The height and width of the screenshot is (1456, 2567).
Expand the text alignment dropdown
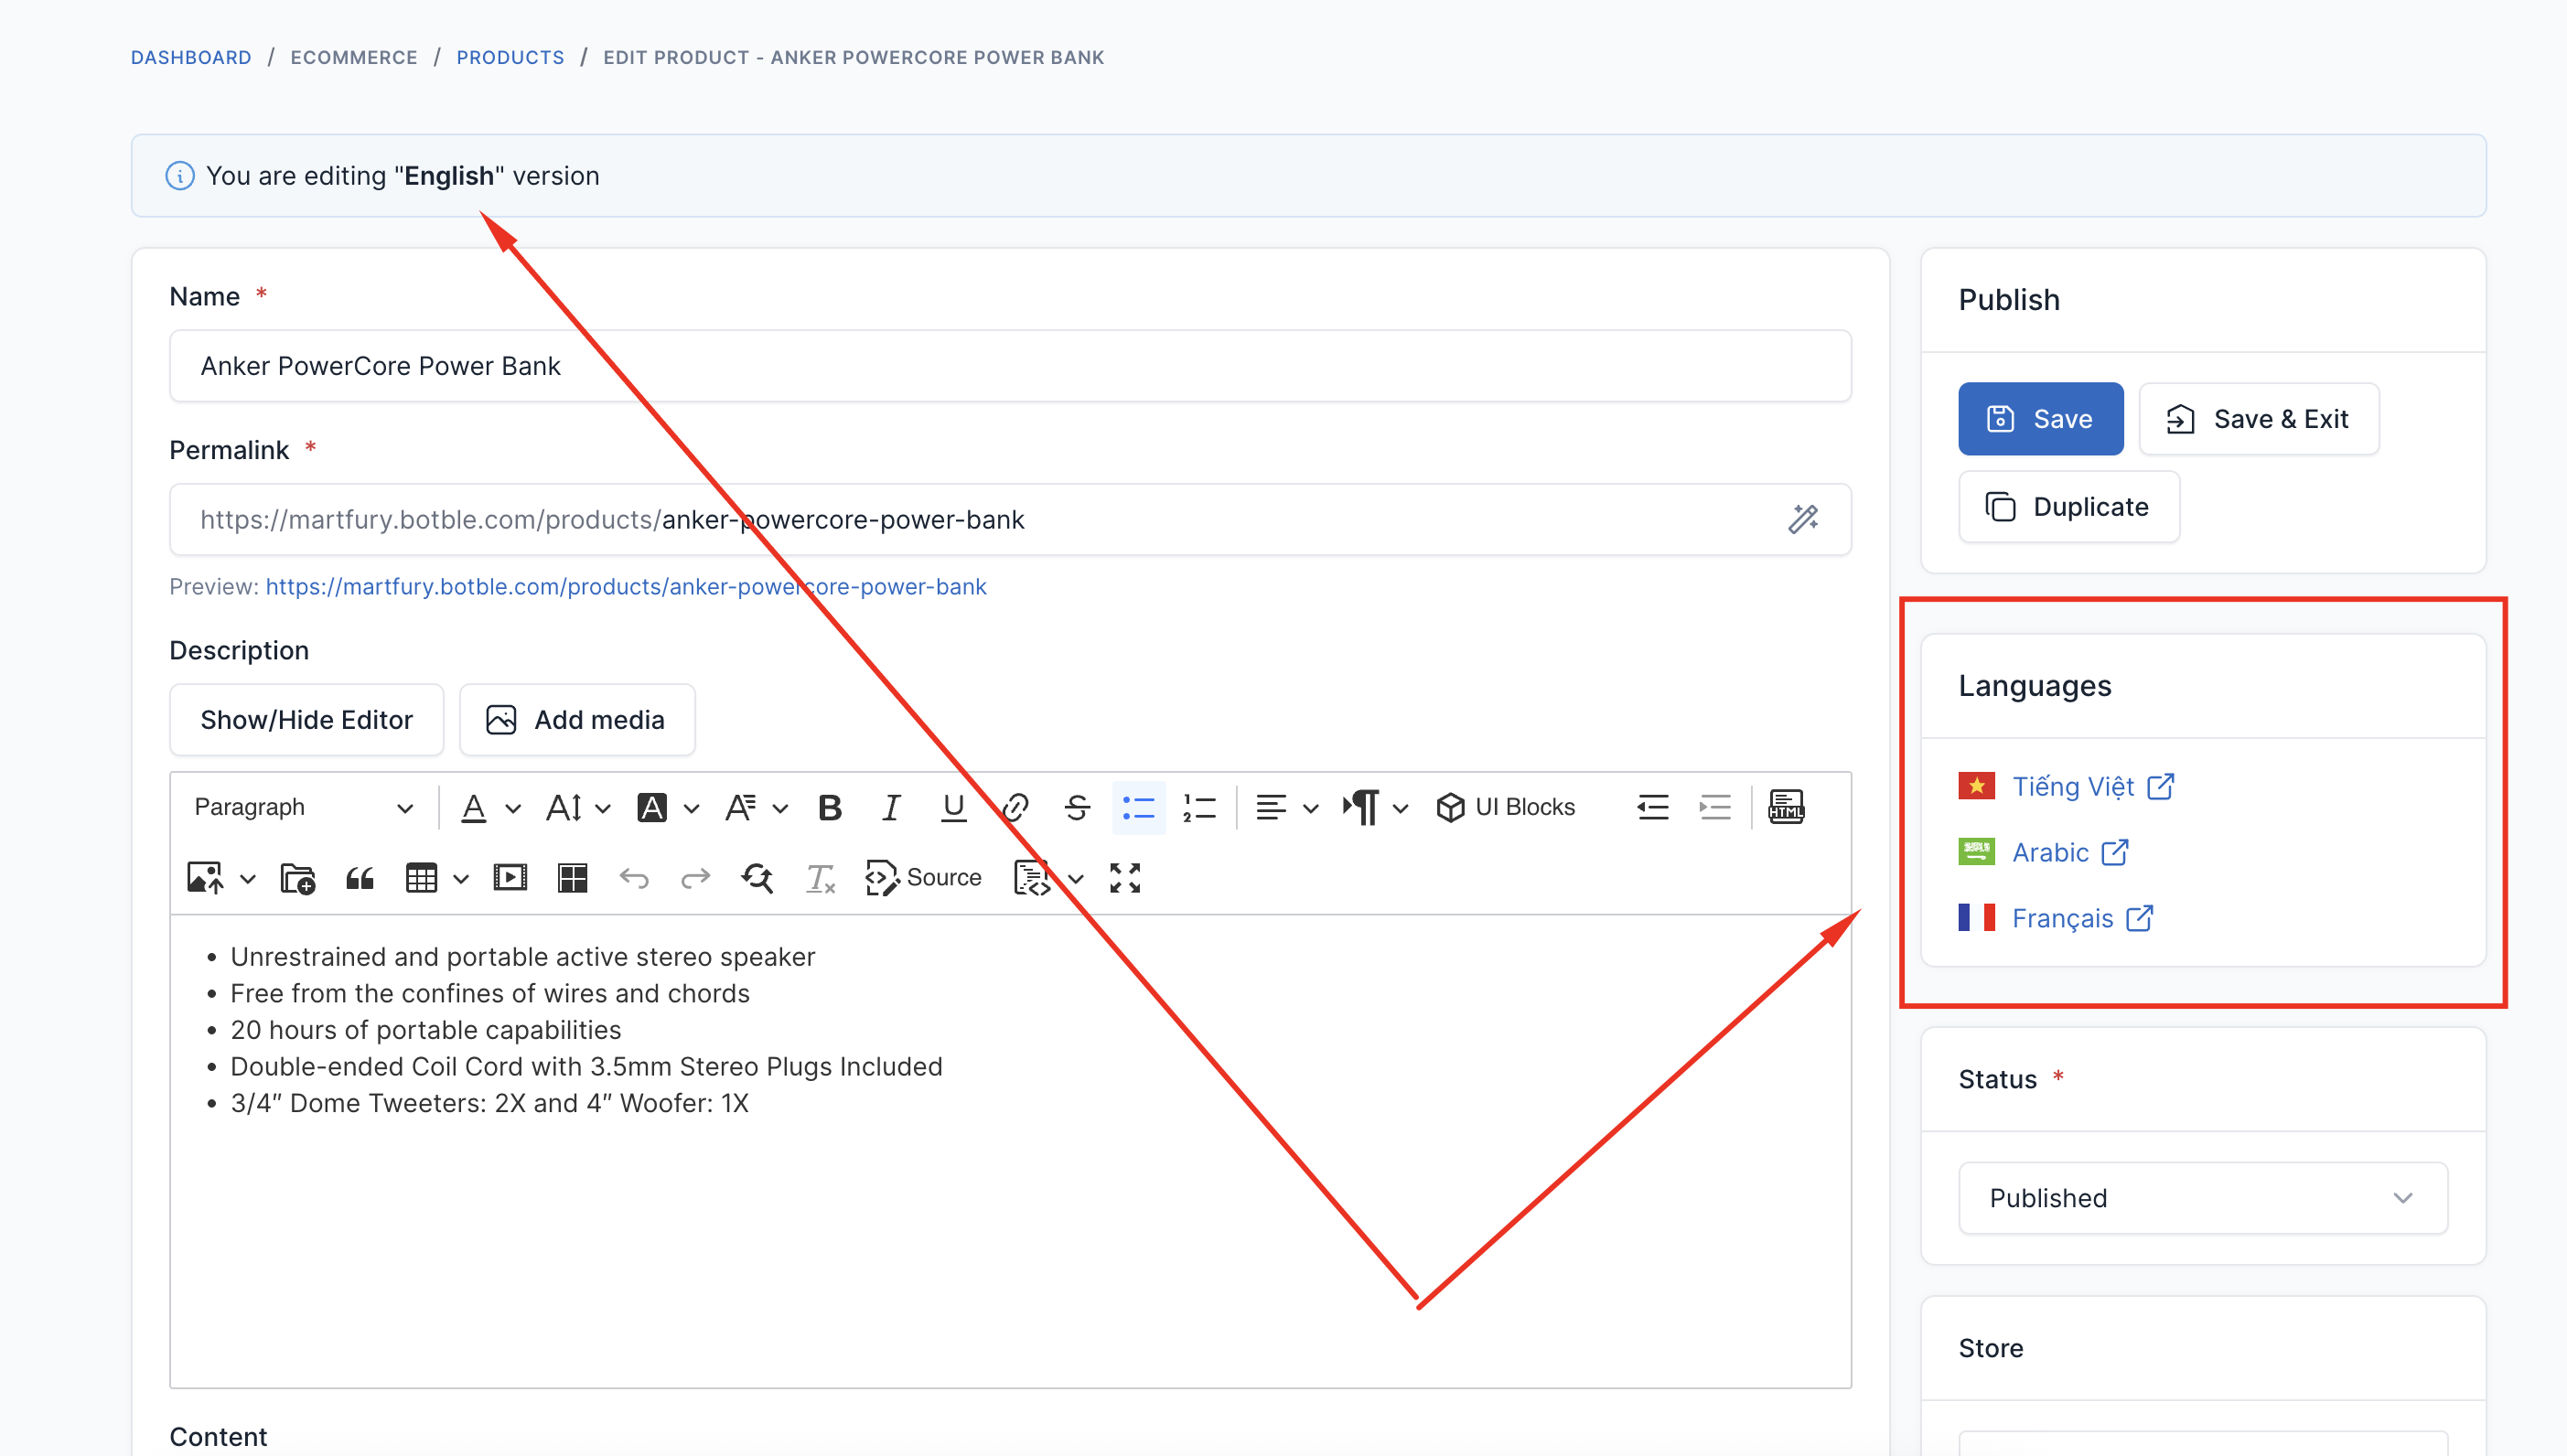tap(1311, 808)
